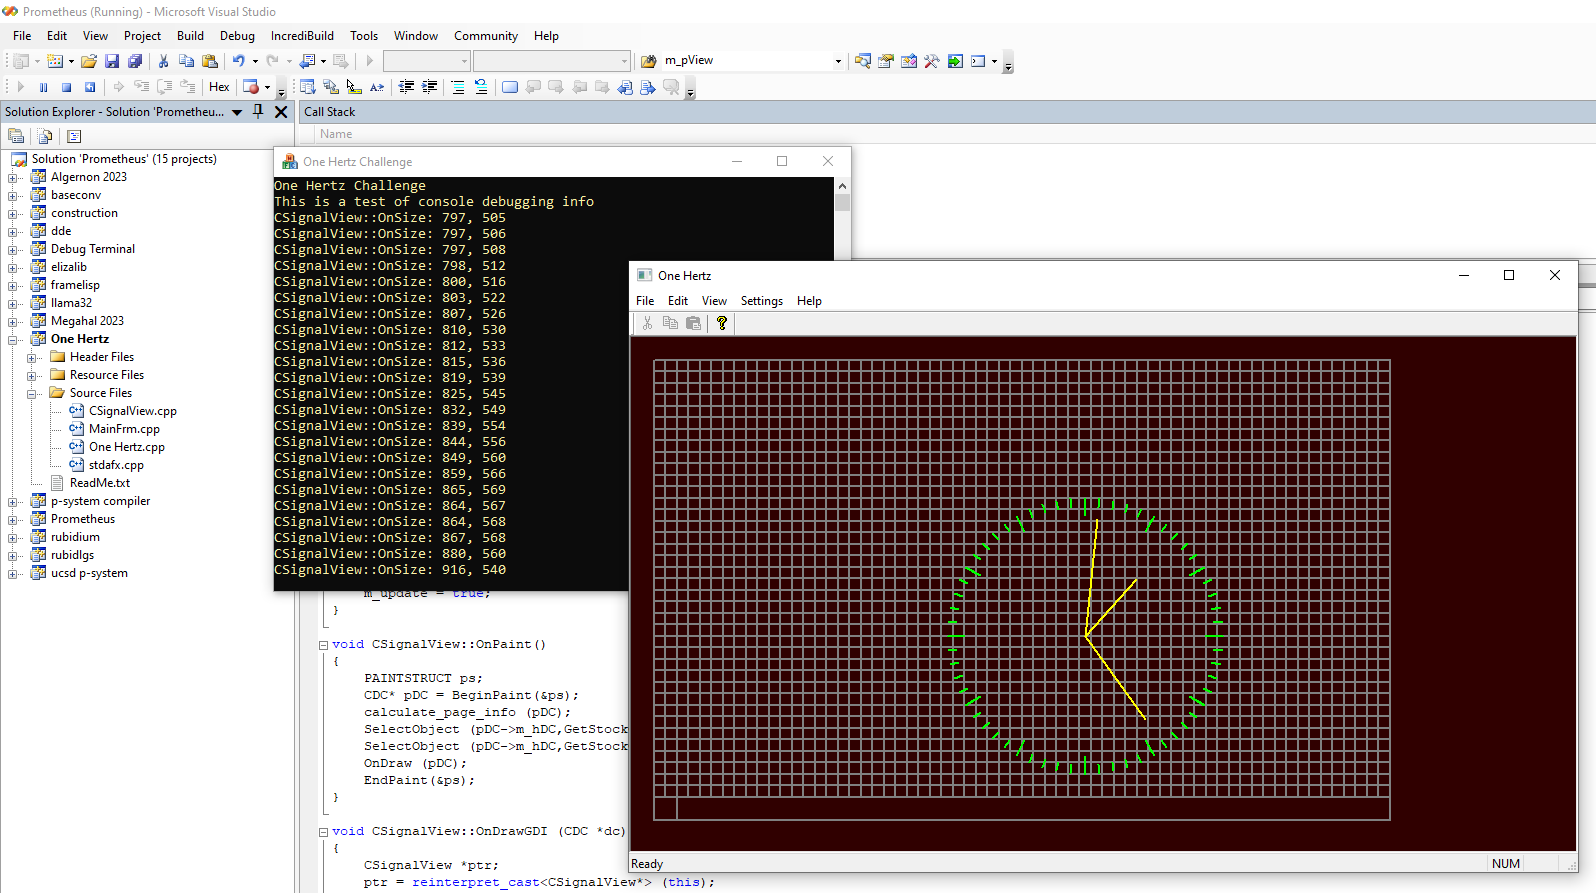The width and height of the screenshot is (1596, 893).
Task: Click the help question mark in One Hertz
Action: pyautogui.click(x=722, y=323)
